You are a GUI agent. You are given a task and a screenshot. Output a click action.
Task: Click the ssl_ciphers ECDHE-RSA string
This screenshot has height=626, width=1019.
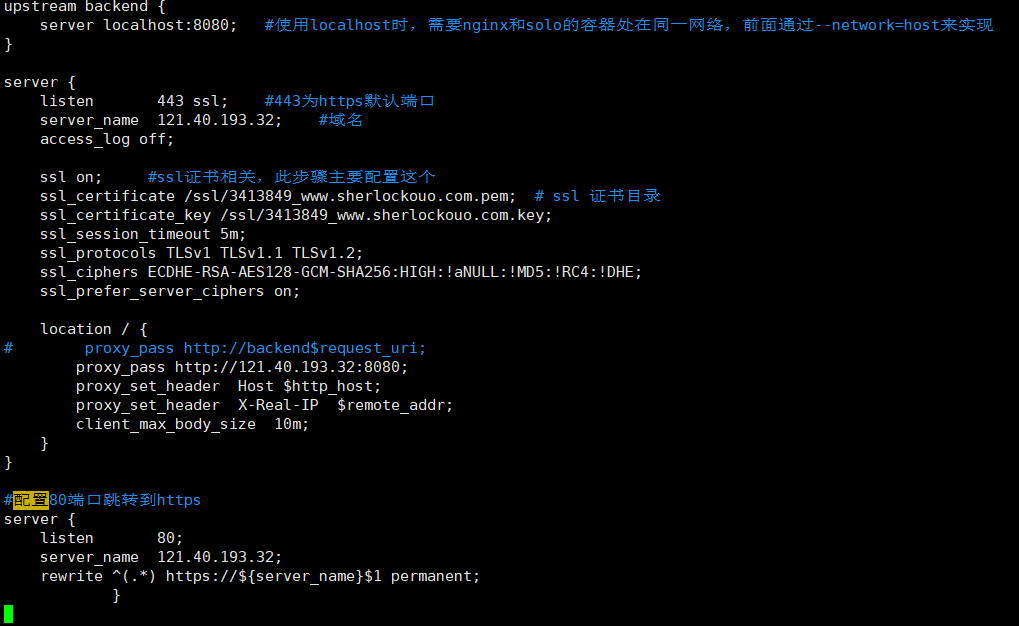point(395,272)
